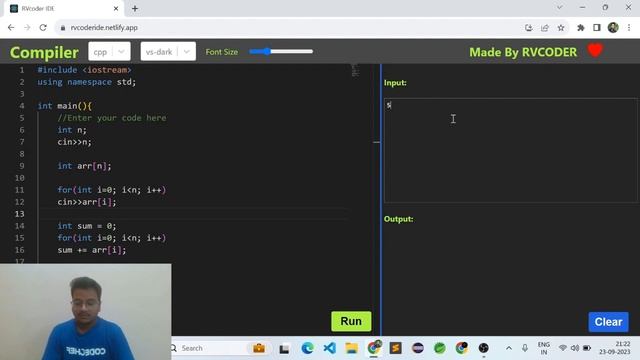The height and width of the screenshot is (360, 640).
Task: Open the clock showing 21:22
Action: [615, 348]
